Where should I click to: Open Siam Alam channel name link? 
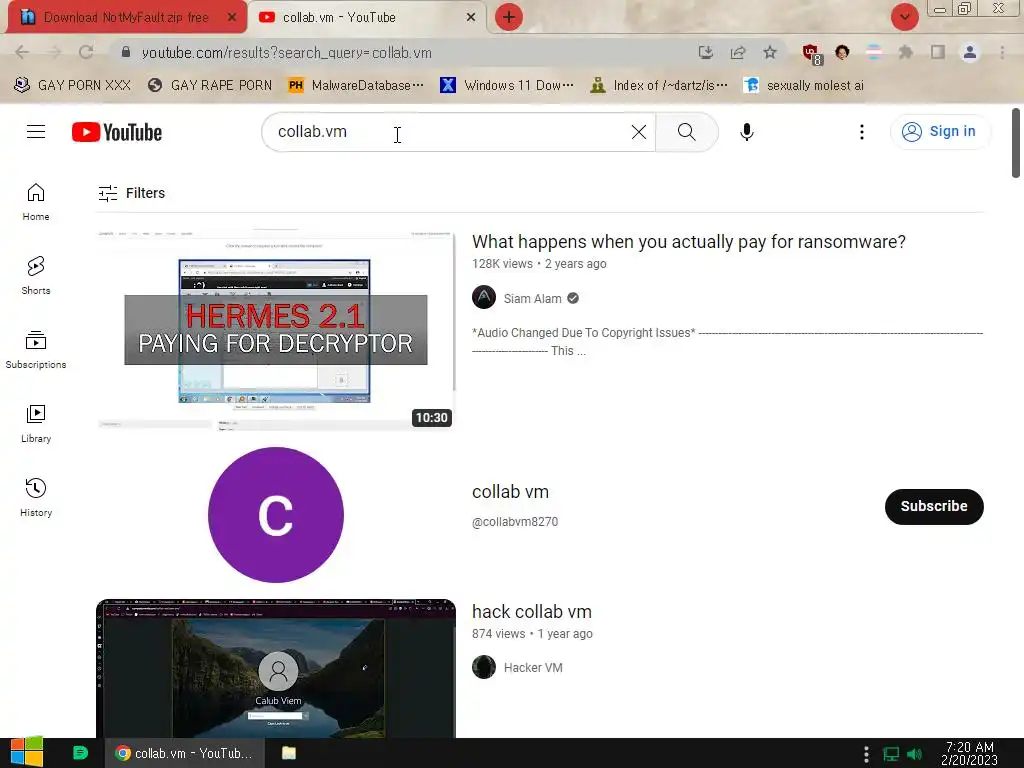[x=532, y=298]
